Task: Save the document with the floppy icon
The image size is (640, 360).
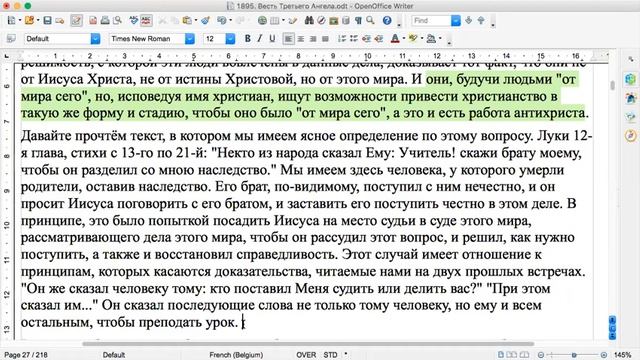Action: [47, 20]
